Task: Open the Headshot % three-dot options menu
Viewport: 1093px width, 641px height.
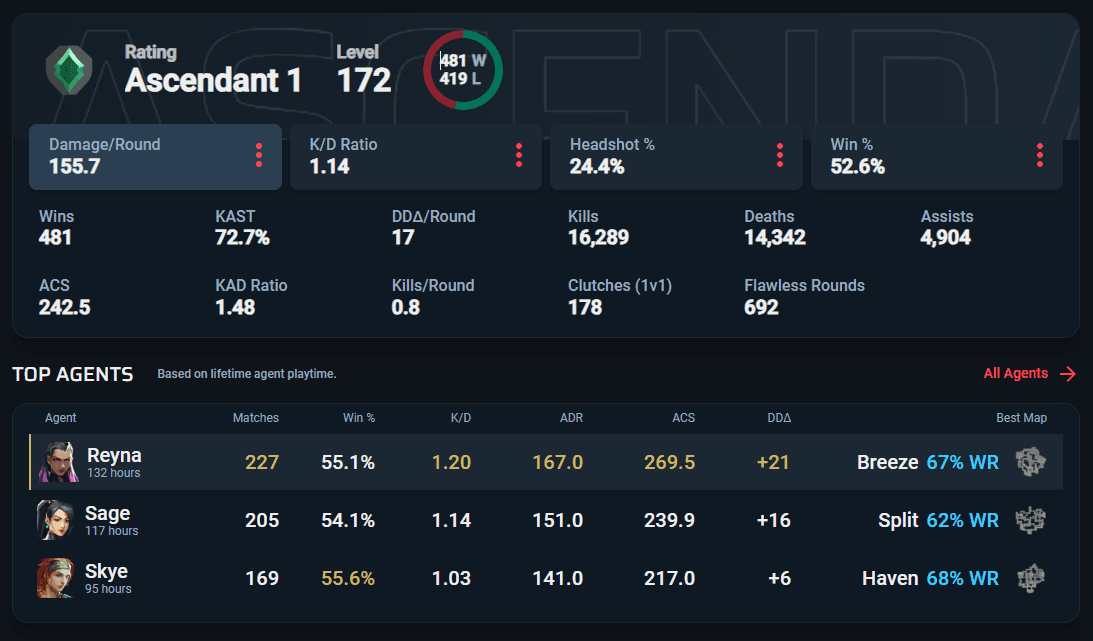Action: click(779, 155)
